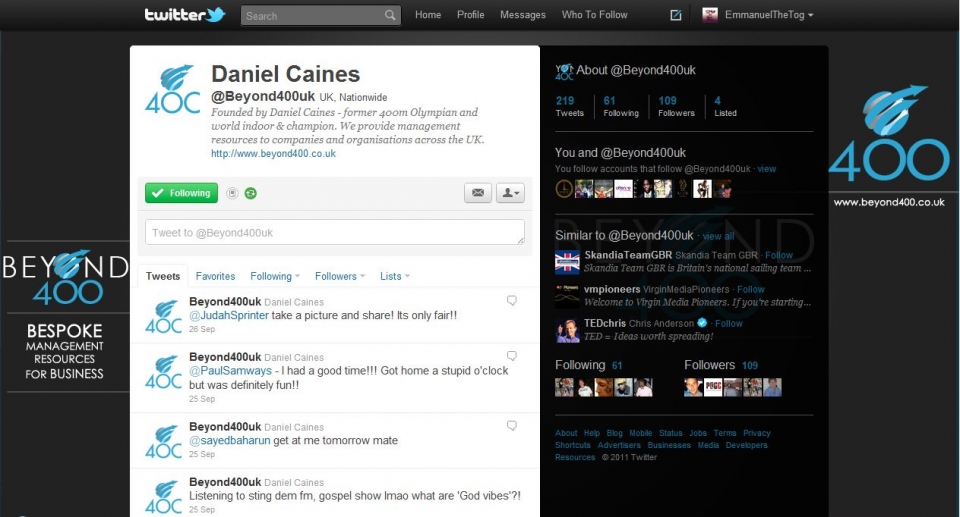Click the direct message envelope button
960x517 pixels.
click(478, 192)
